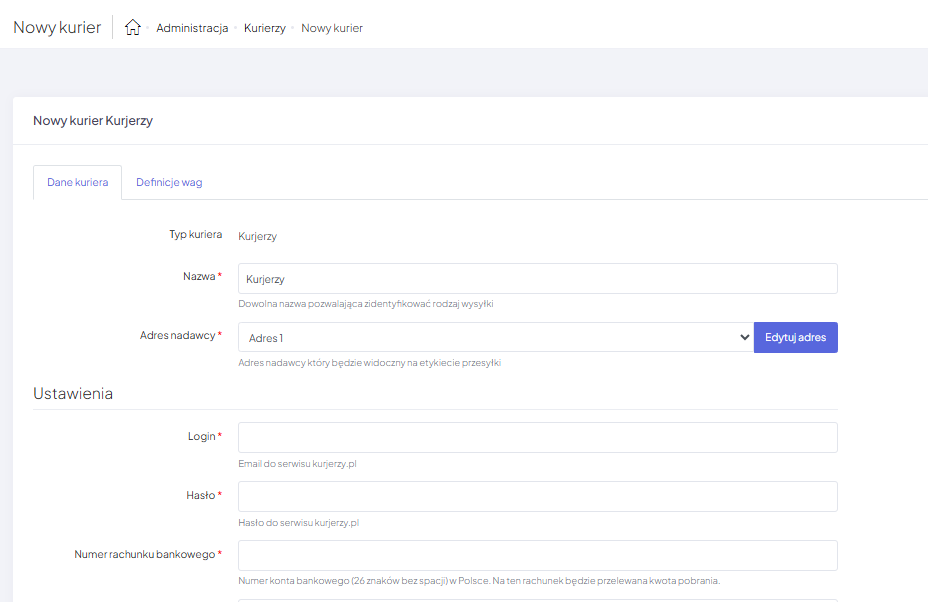Click the hint 'Adres nadawcy który będzie widoczny'
The height and width of the screenshot is (602, 928).
pos(369,363)
